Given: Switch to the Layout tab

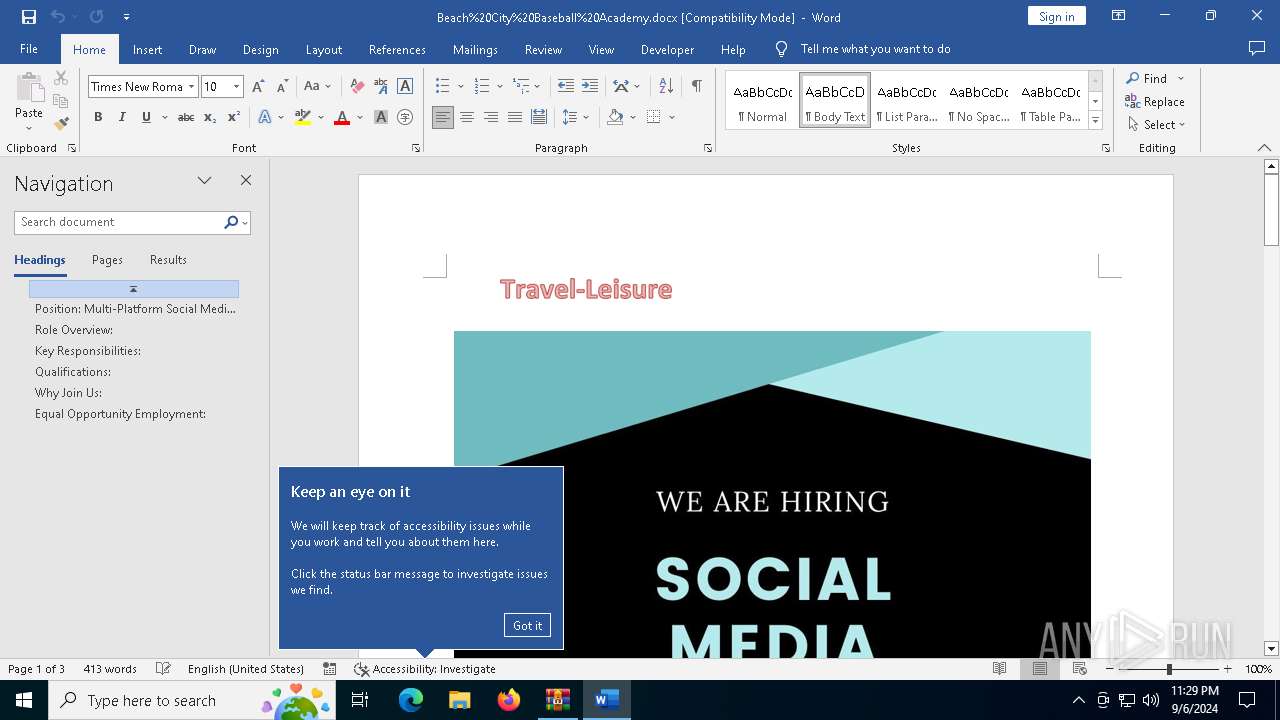Looking at the screenshot, I should (323, 49).
